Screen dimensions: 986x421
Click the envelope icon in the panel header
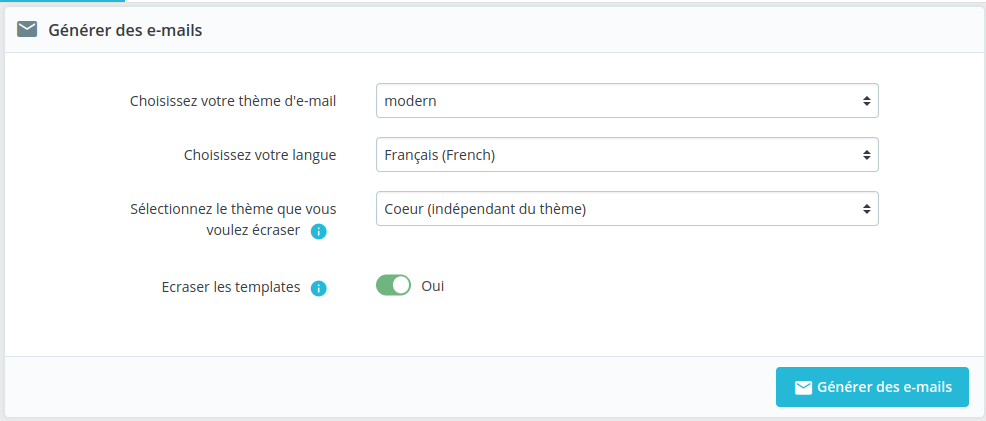click(x=27, y=30)
